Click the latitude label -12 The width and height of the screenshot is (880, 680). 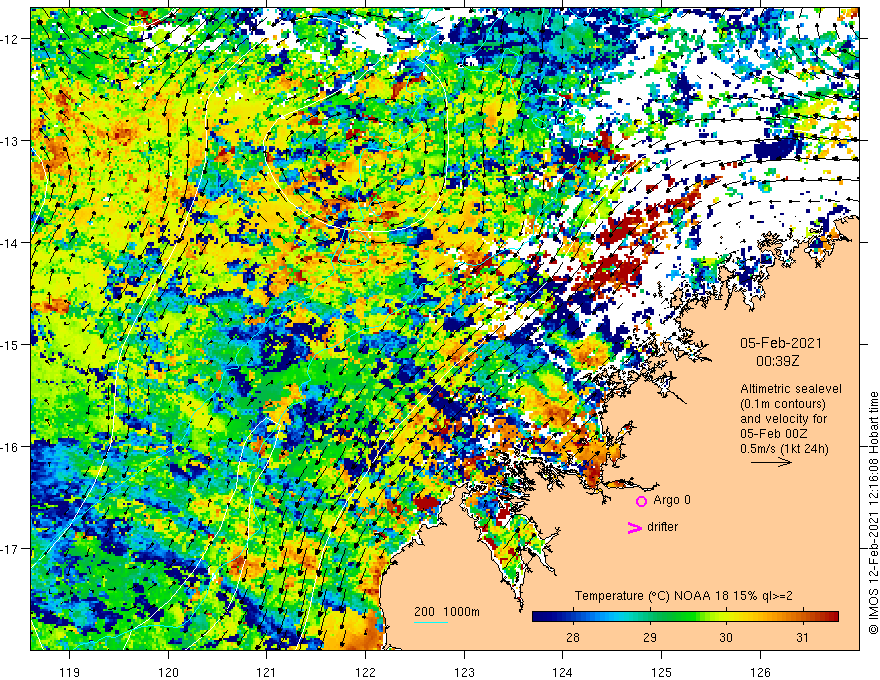coord(11,39)
